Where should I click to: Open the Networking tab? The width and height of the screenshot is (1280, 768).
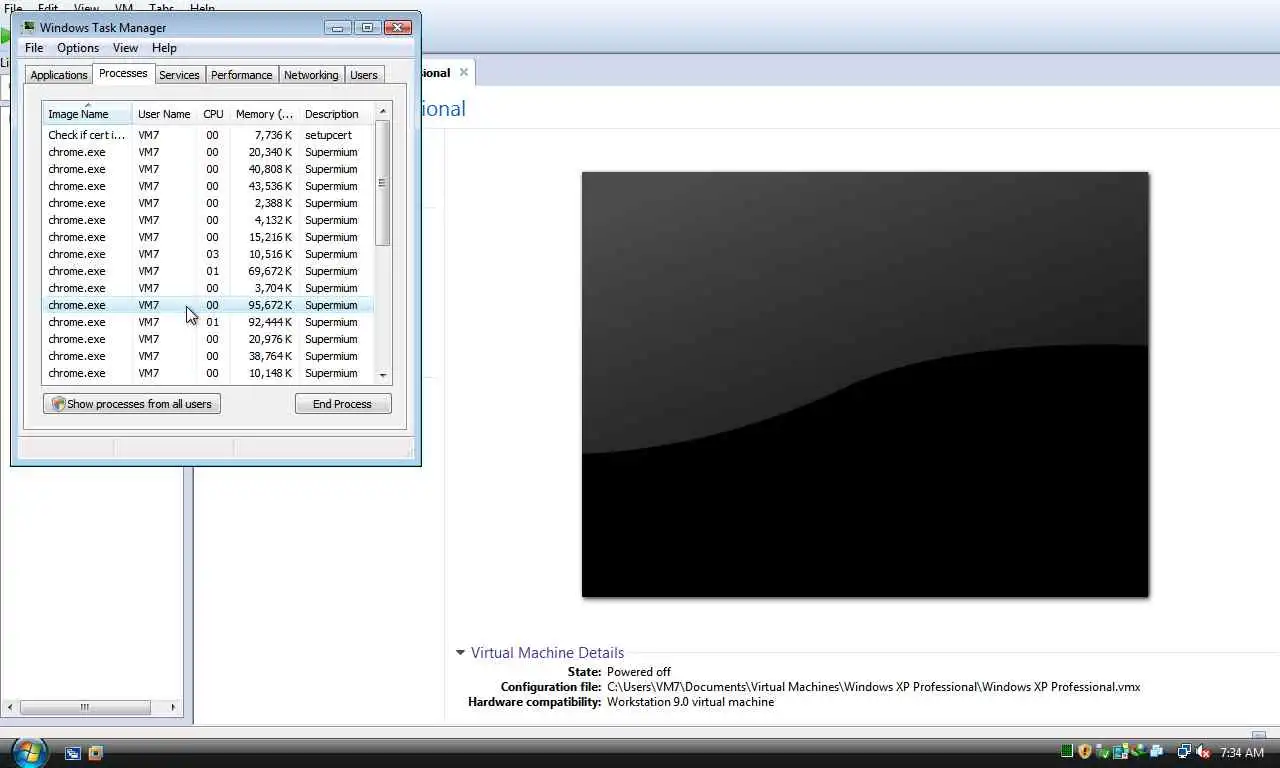(x=311, y=75)
